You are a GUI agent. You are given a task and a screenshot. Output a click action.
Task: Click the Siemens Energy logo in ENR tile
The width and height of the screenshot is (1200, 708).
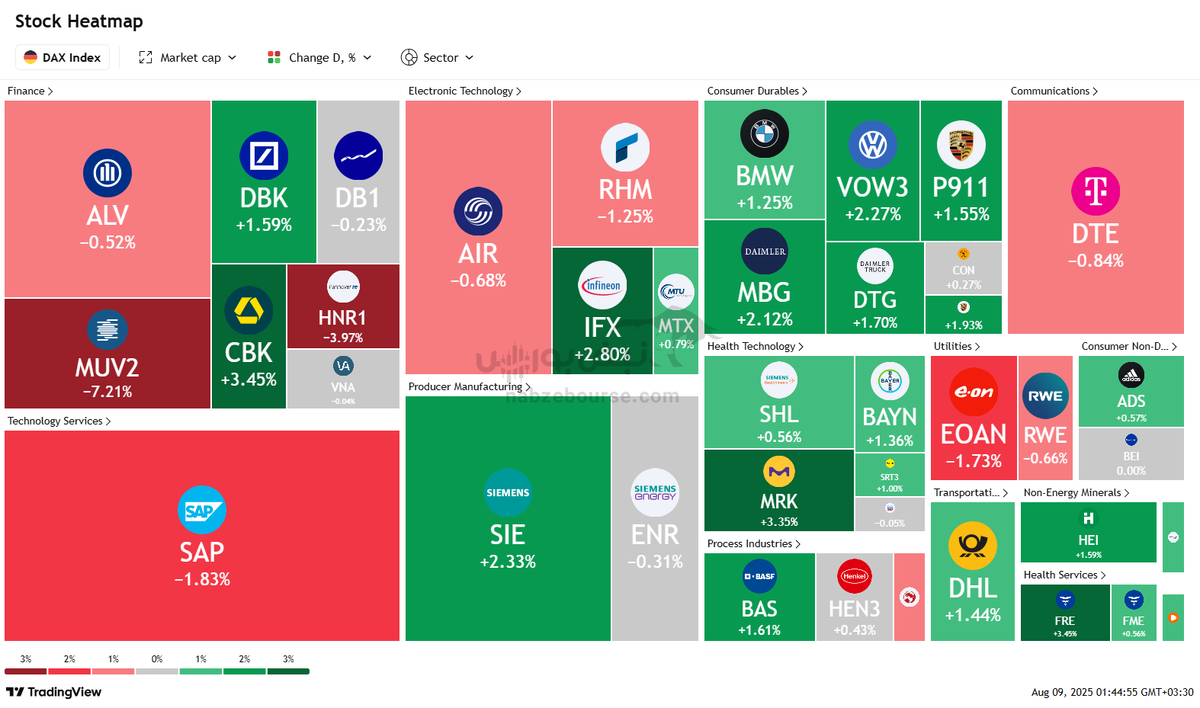click(655, 492)
